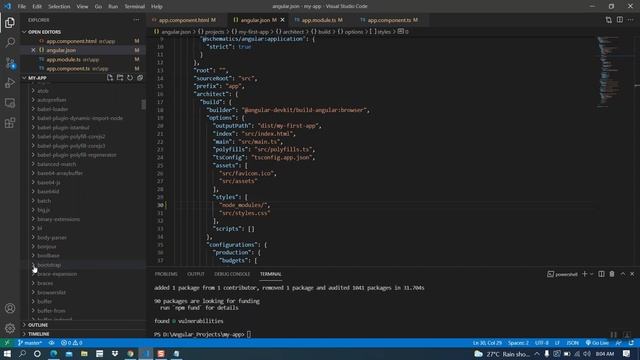The width and height of the screenshot is (640, 360).
Task: Click the master branch status item
Action: (x=30, y=343)
